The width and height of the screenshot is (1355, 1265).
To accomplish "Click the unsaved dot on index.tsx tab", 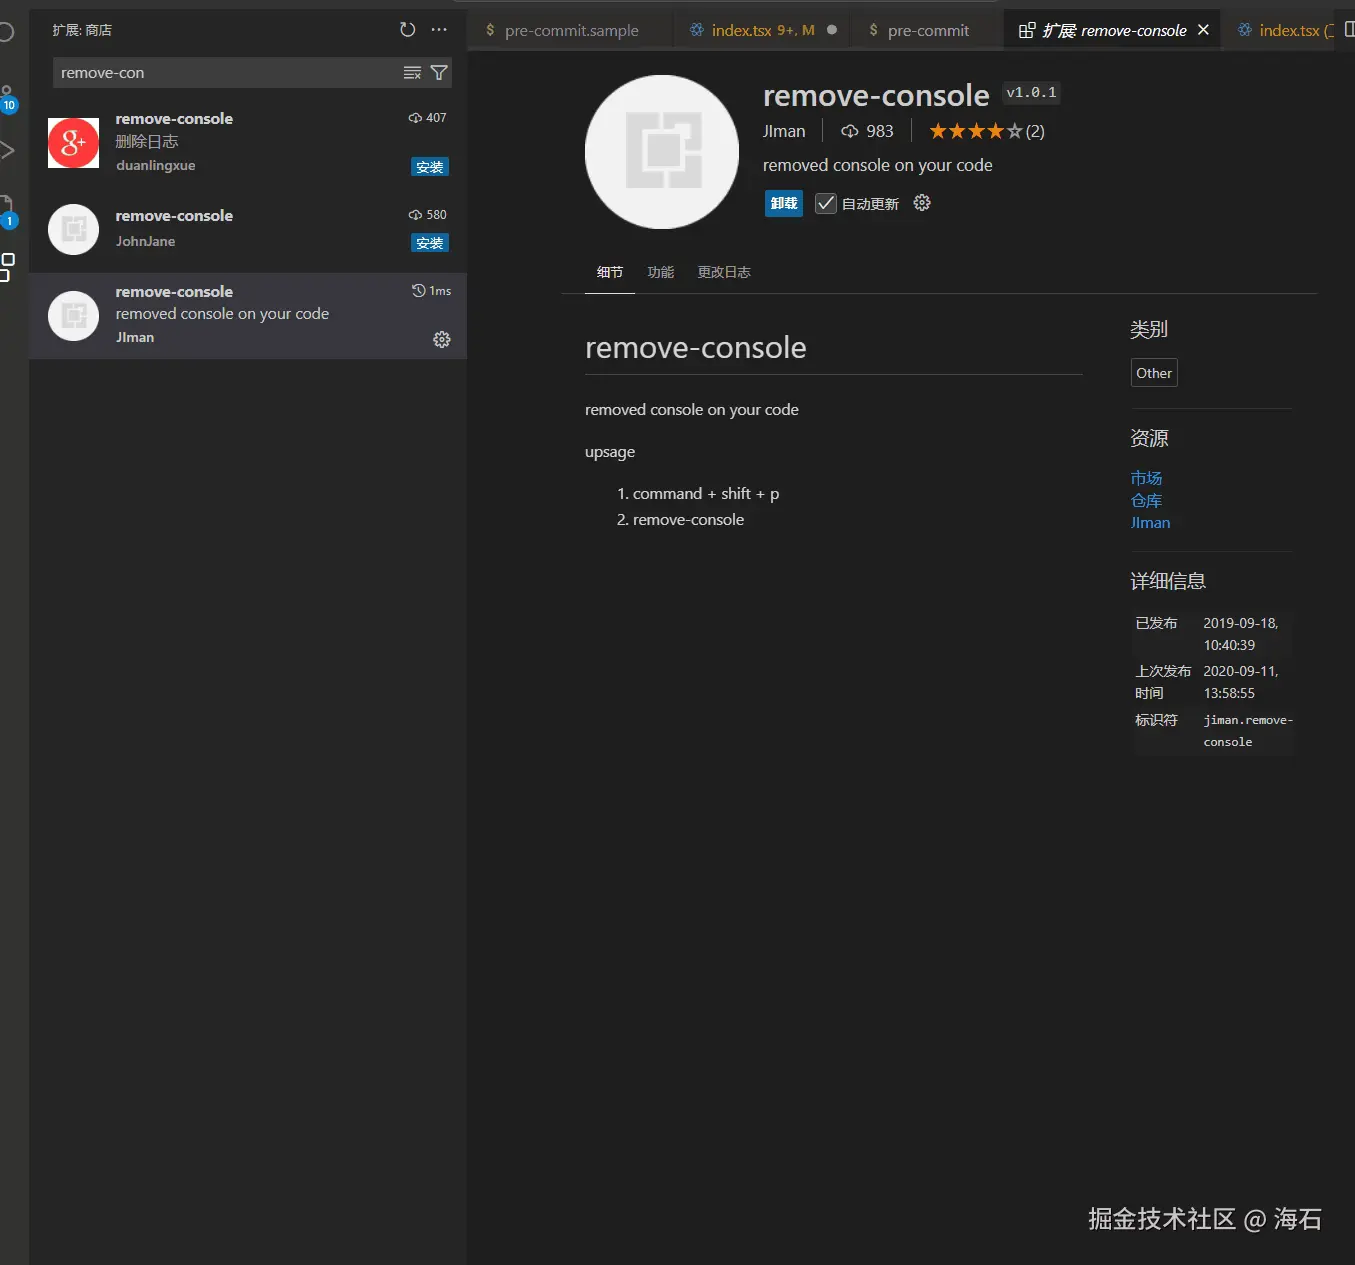I will [832, 30].
